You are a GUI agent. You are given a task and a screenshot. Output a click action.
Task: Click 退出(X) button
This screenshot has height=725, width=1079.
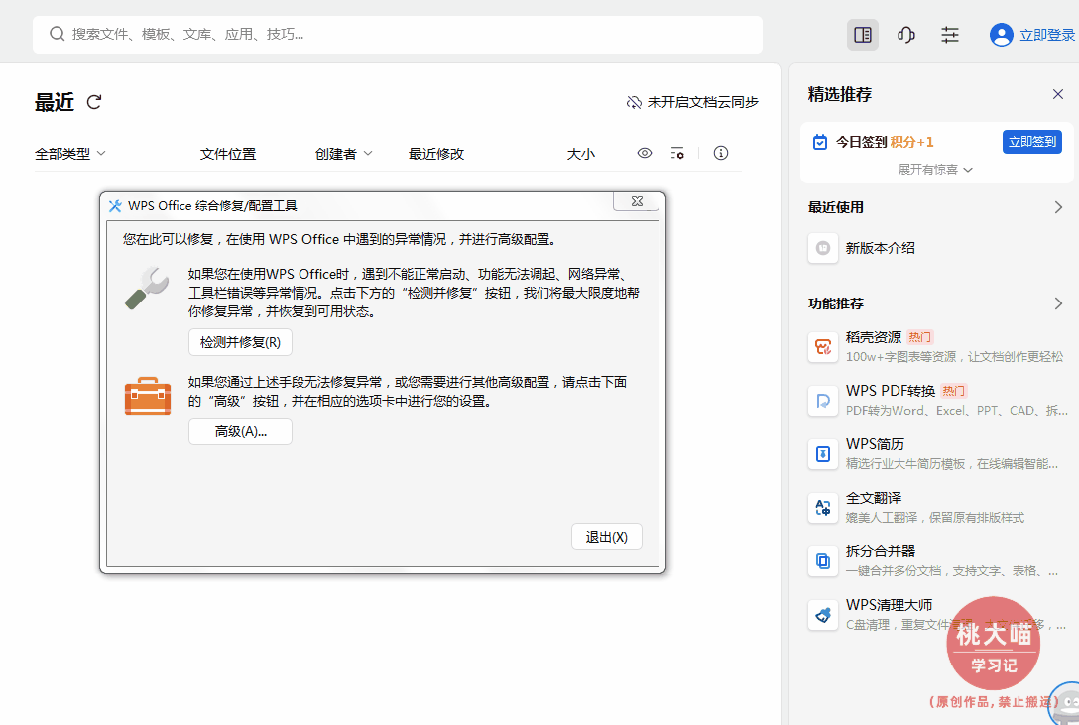pyautogui.click(x=607, y=537)
